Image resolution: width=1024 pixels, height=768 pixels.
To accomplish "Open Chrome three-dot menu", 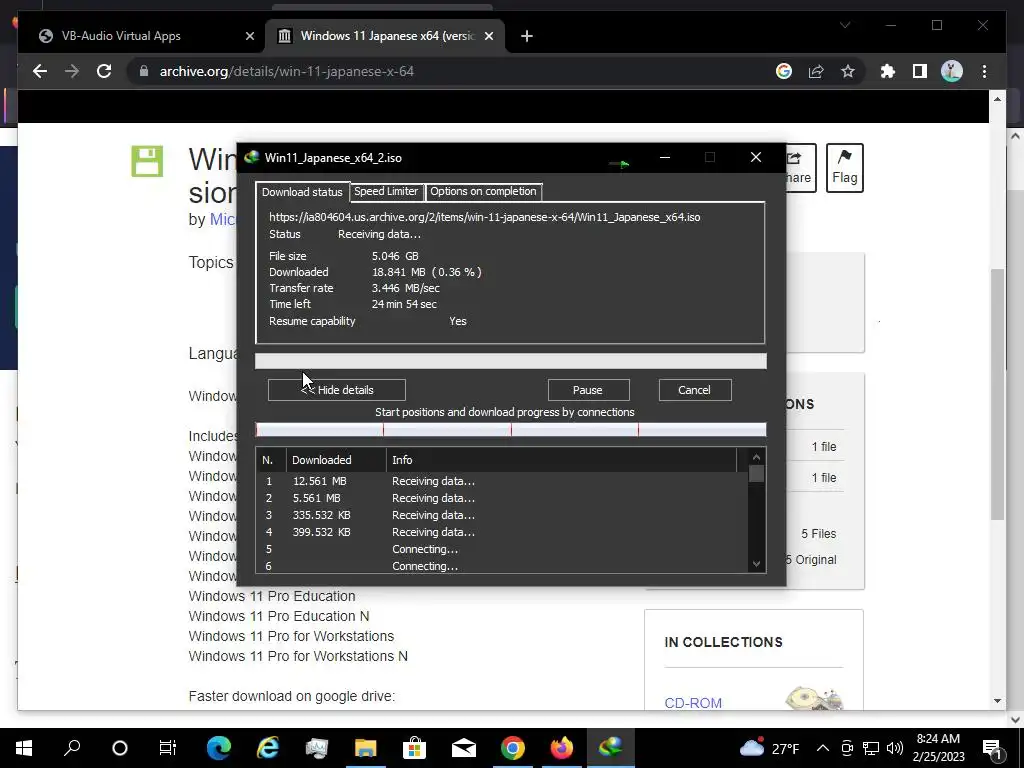I will tap(984, 71).
